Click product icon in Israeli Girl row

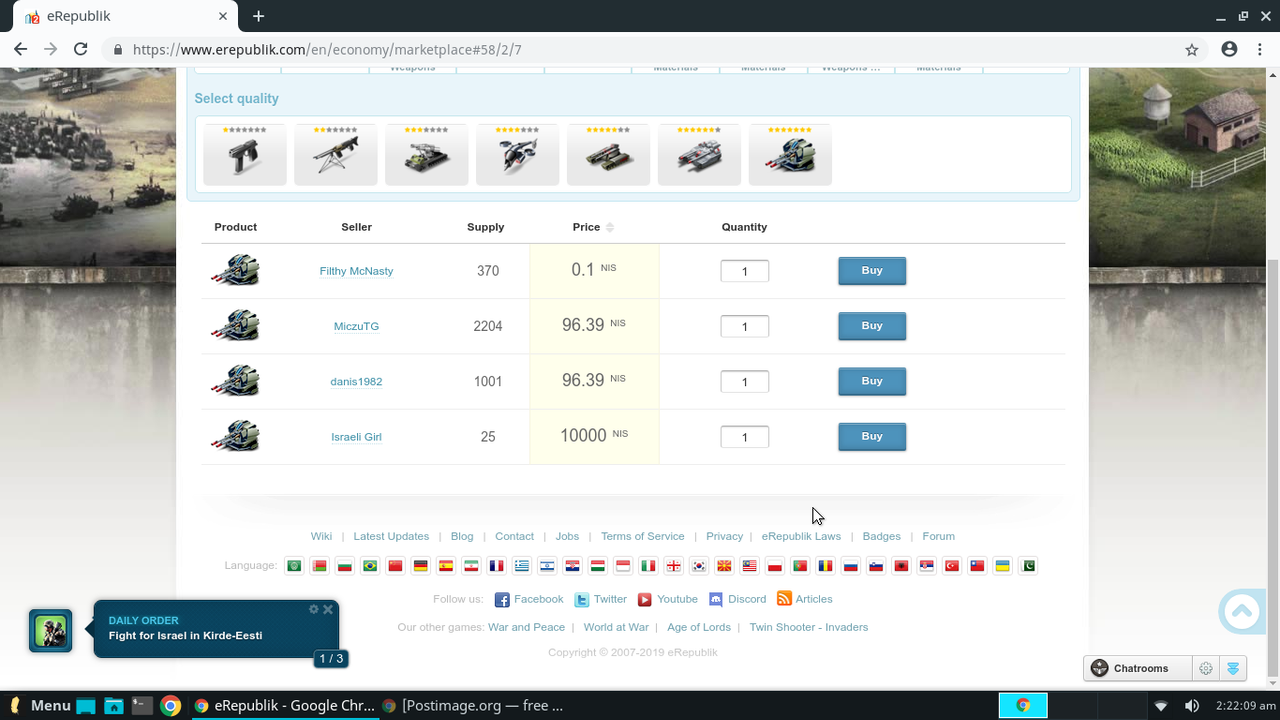236,436
